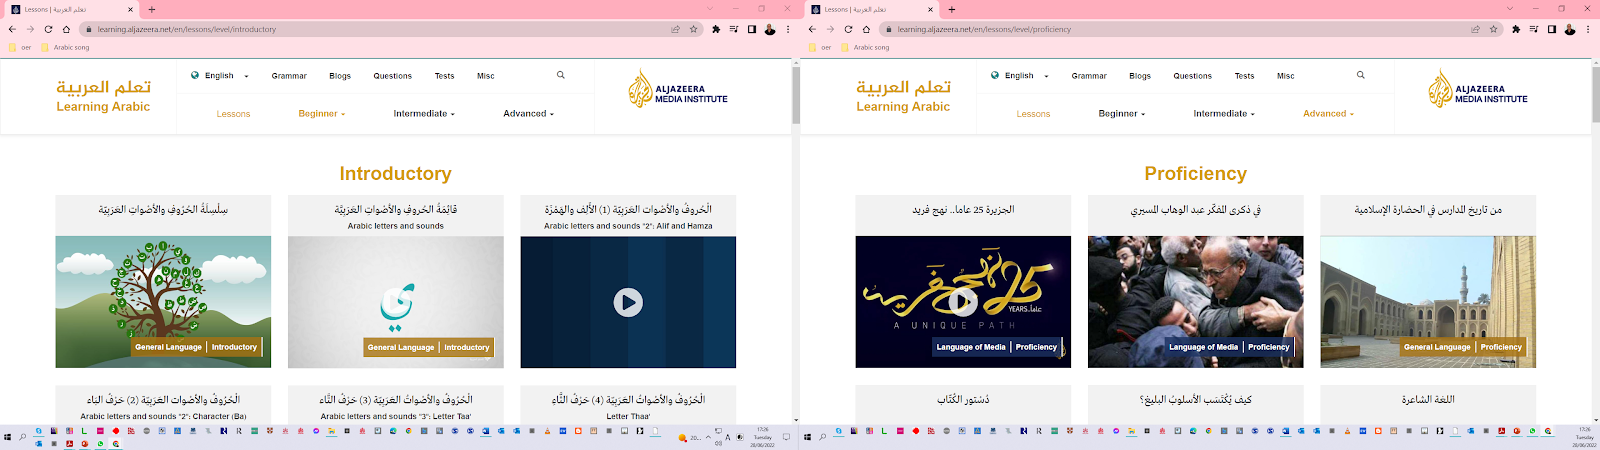Open Blogs menu on the Introductory page

click(x=340, y=76)
